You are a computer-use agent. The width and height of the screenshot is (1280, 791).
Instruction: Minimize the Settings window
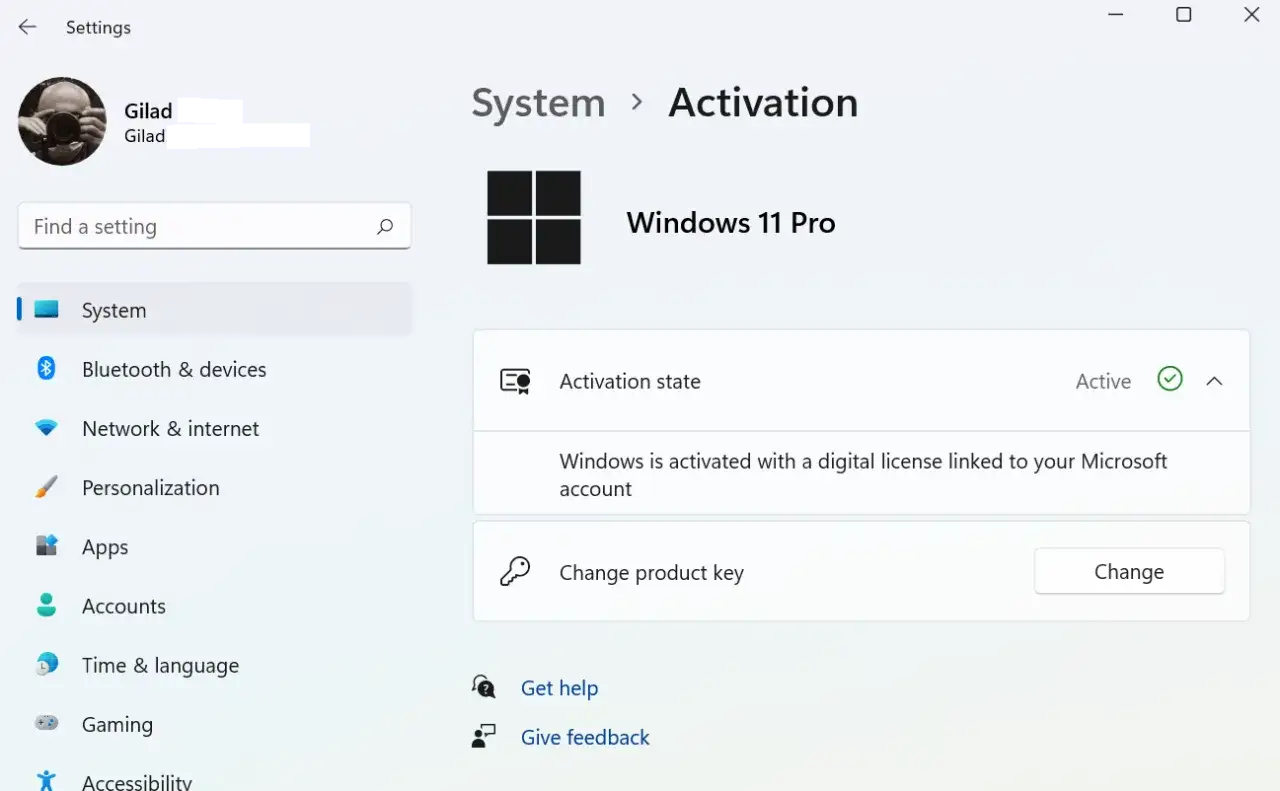click(x=1116, y=15)
